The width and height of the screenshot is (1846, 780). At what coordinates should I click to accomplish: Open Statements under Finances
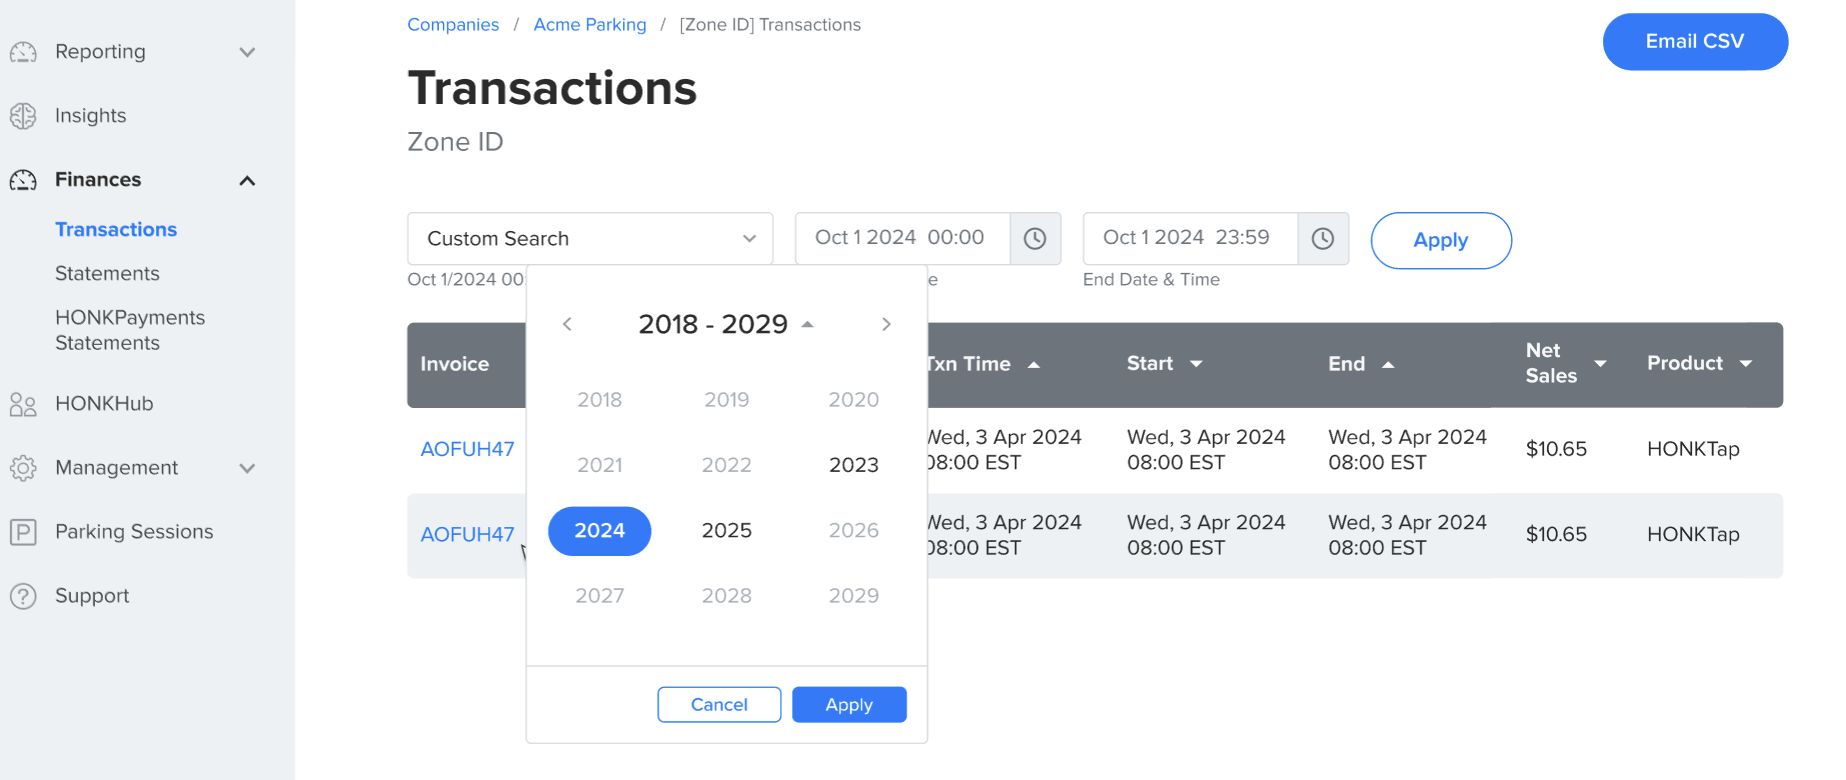[107, 273]
